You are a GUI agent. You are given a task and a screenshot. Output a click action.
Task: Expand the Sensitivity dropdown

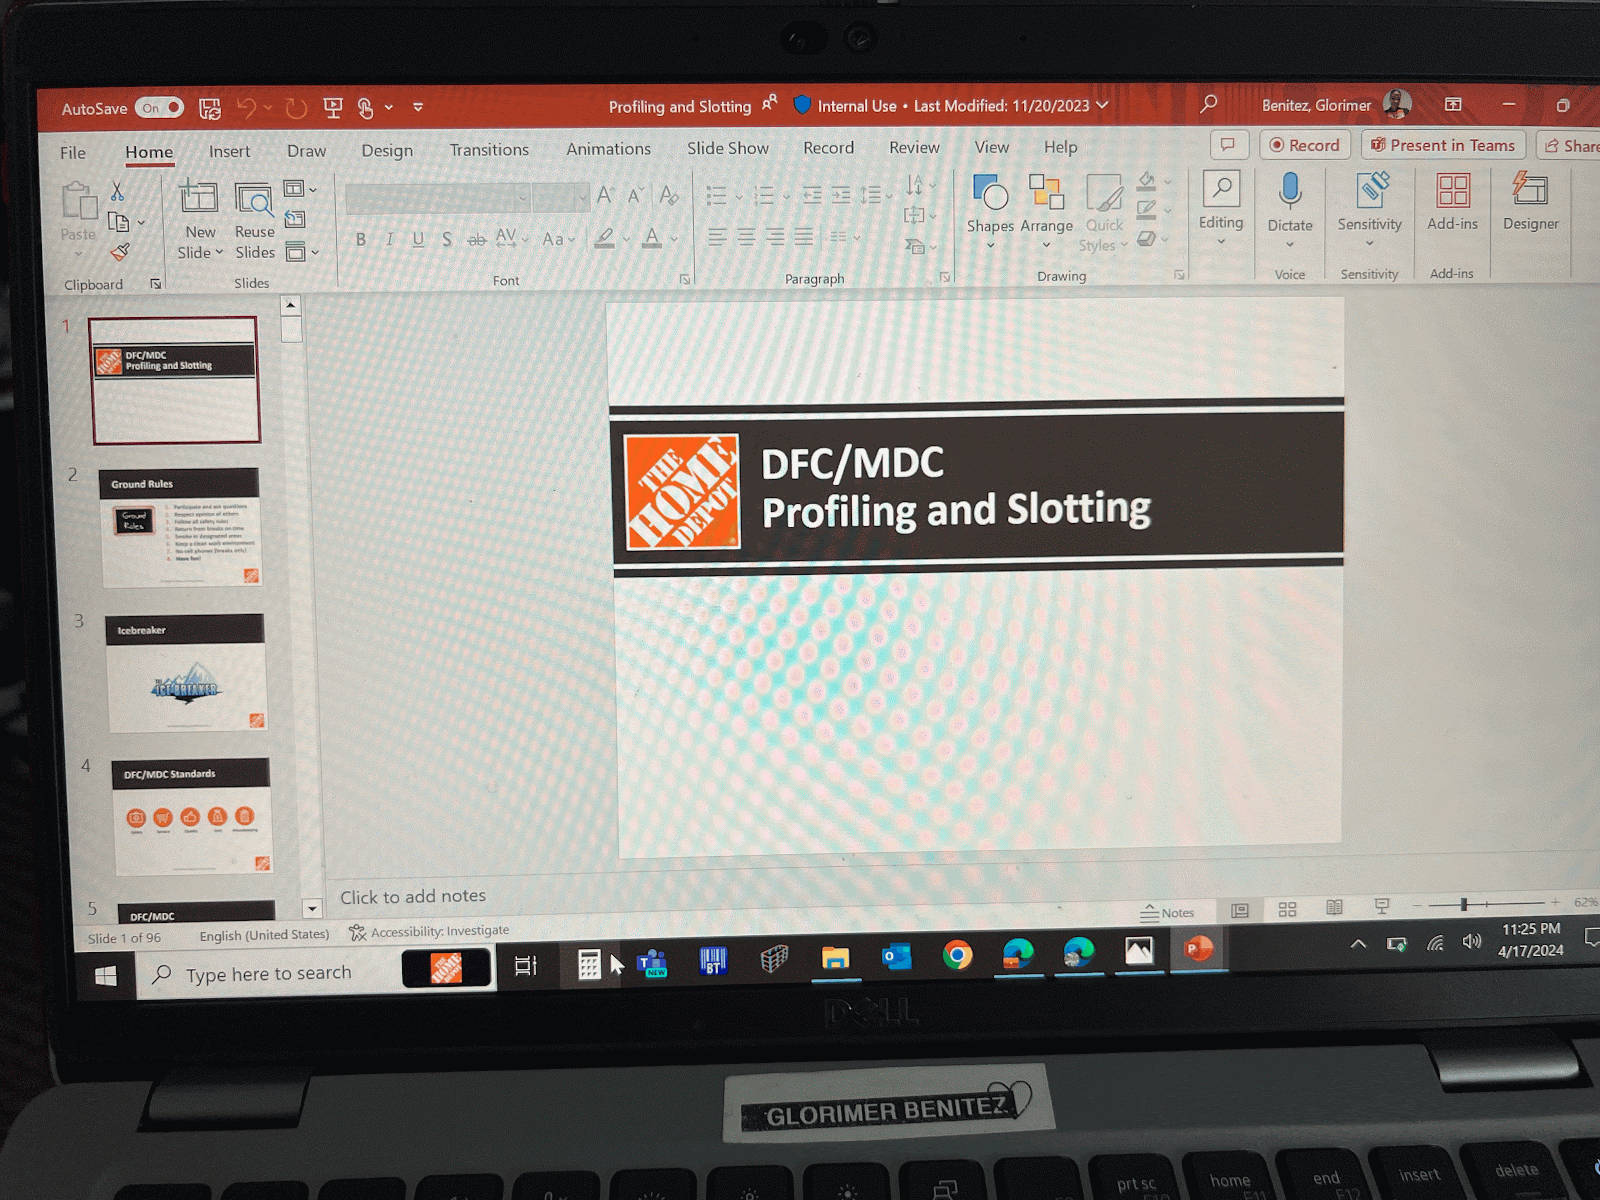tap(1370, 242)
